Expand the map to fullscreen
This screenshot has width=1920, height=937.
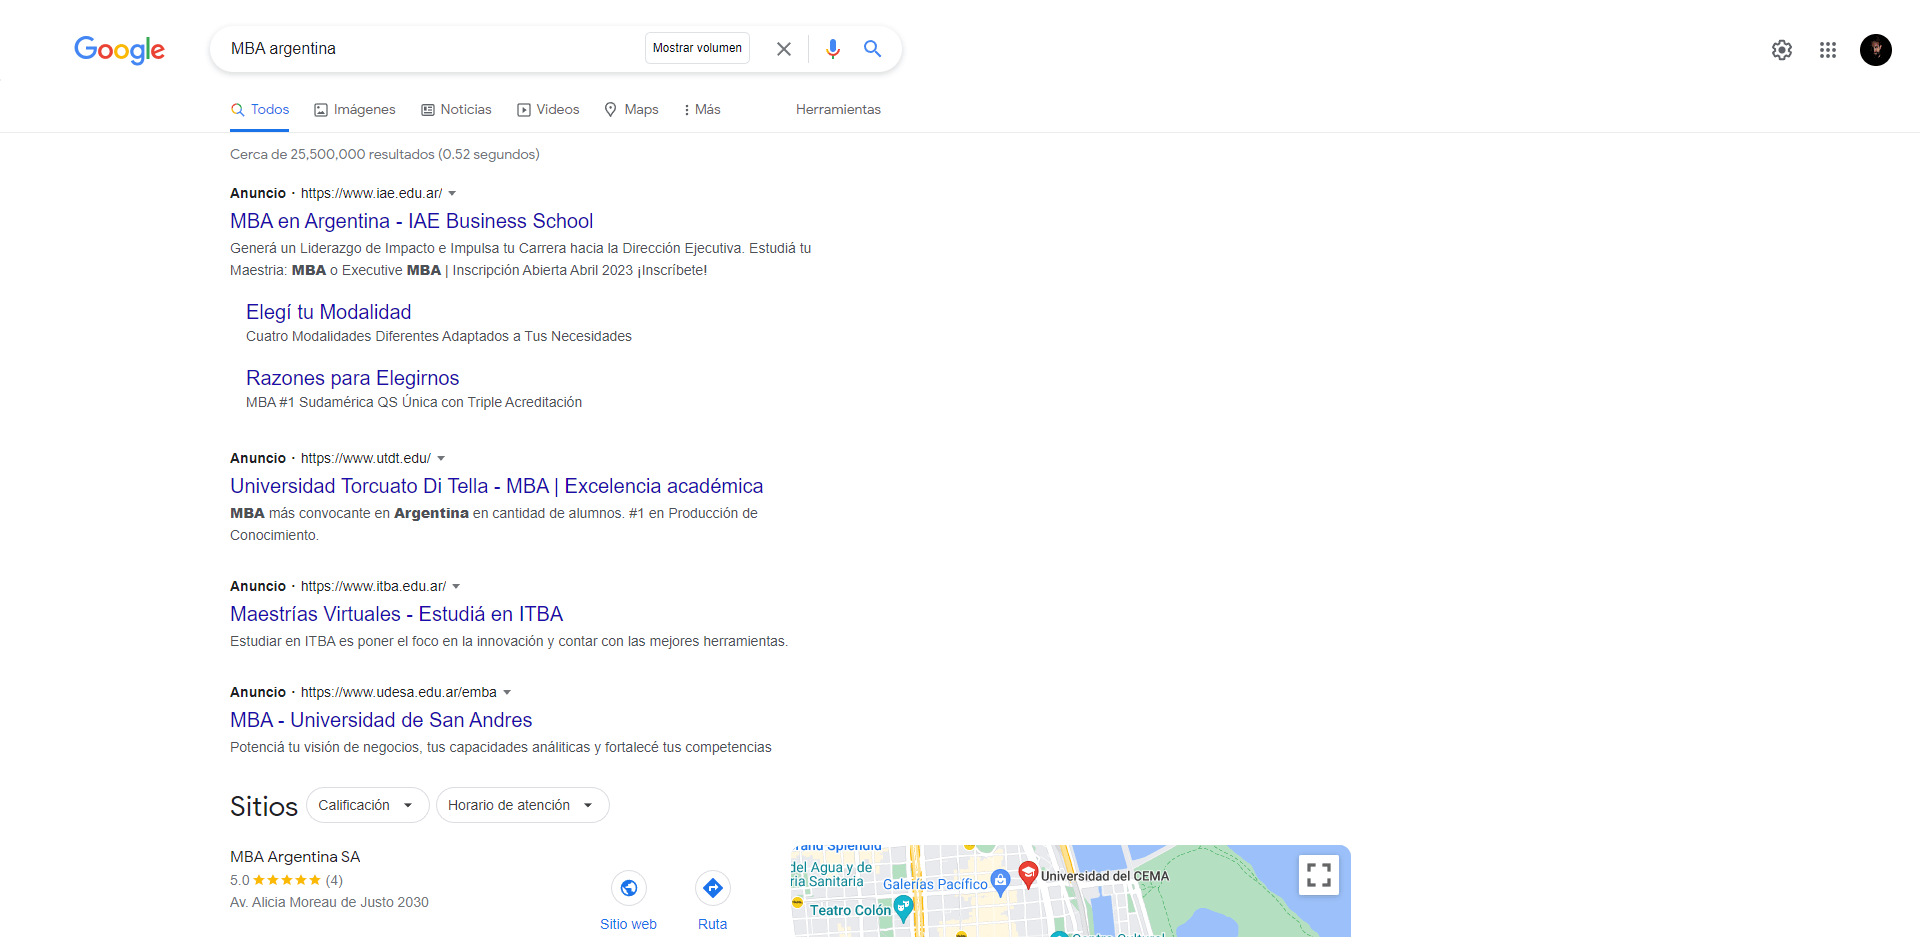pyautogui.click(x=1318, y=875)
